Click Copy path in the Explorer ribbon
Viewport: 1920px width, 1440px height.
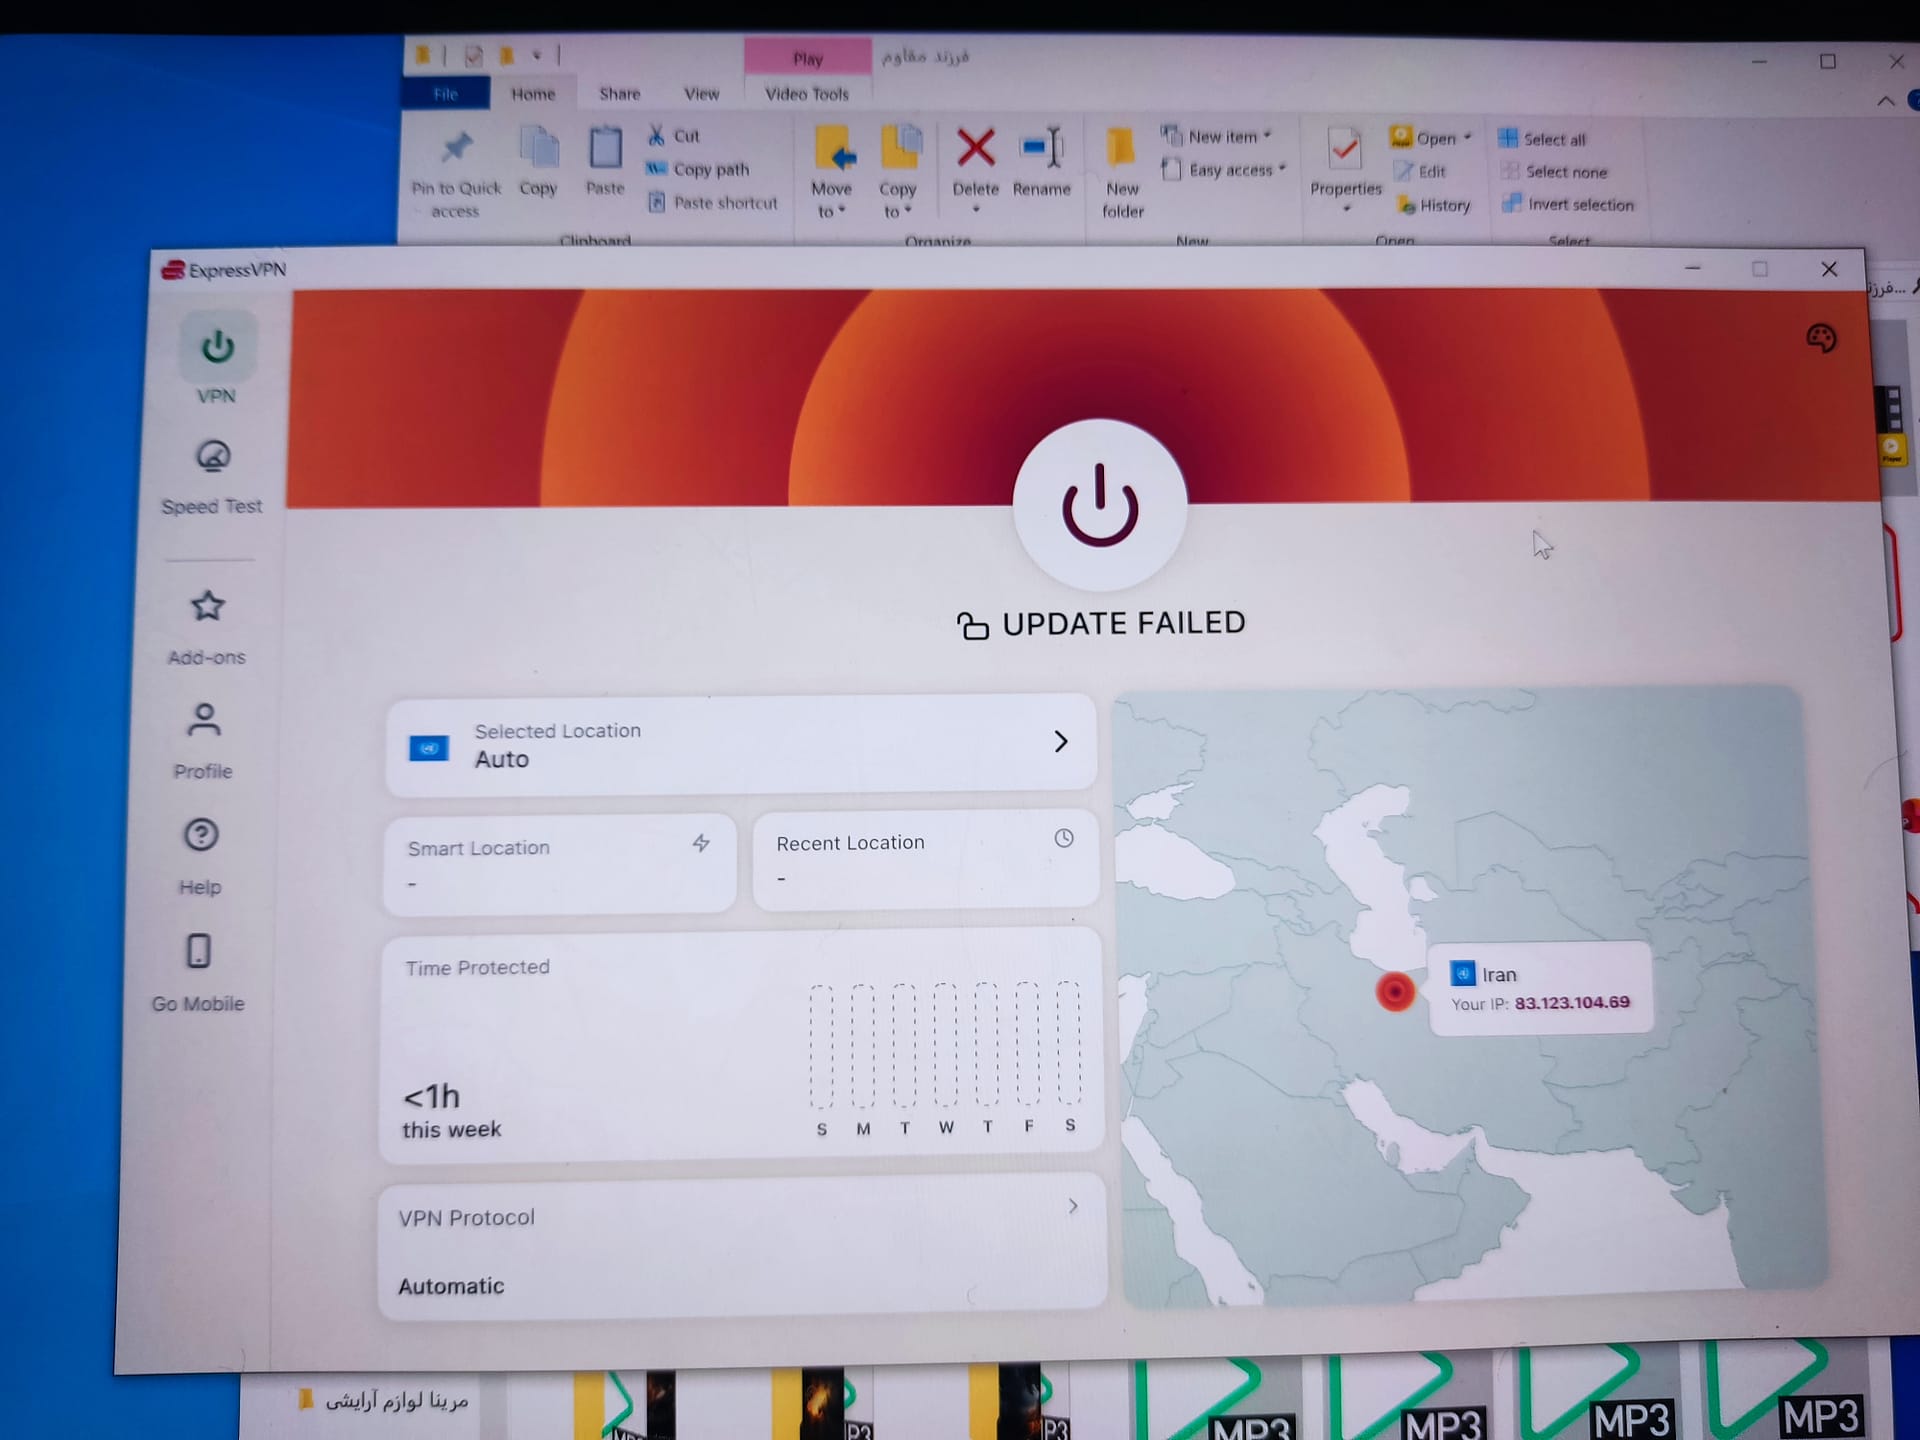[x=698, y=169]
